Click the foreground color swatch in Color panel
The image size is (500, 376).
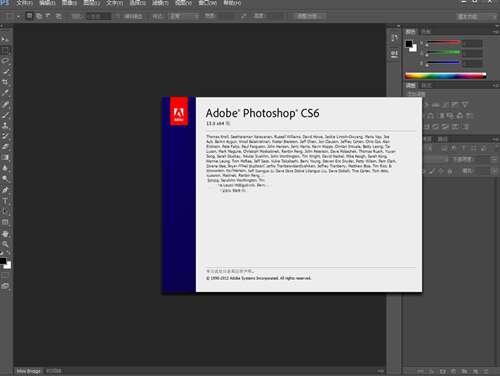(409, 44)
